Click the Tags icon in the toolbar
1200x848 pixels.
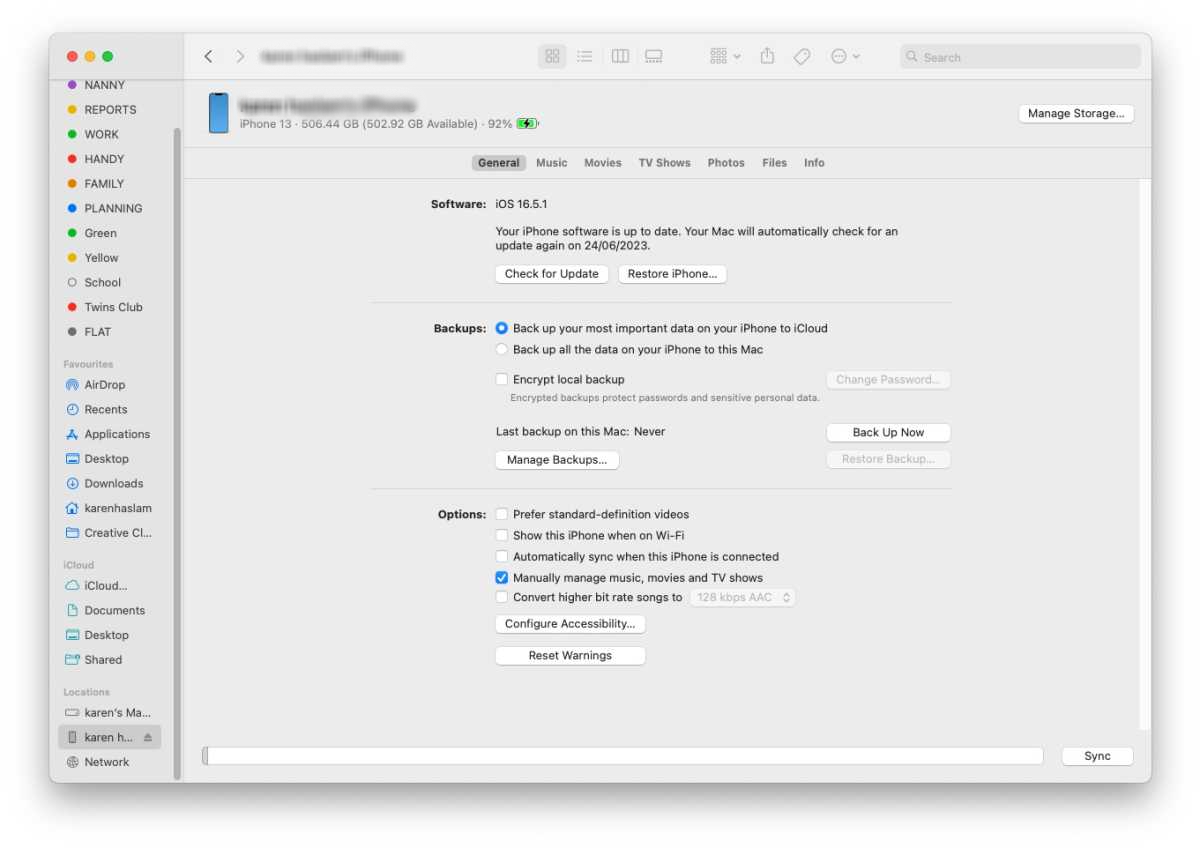(x=801, y=56)
